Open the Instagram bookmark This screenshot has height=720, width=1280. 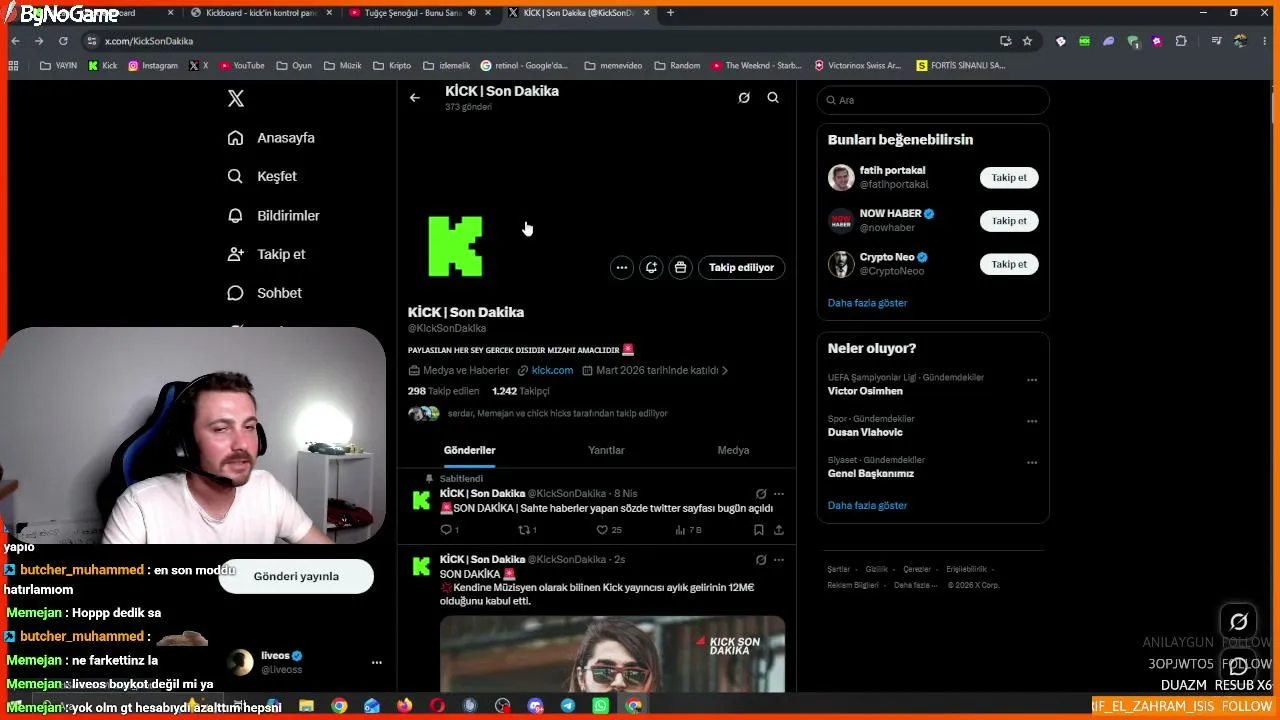(x=153, y=66)
